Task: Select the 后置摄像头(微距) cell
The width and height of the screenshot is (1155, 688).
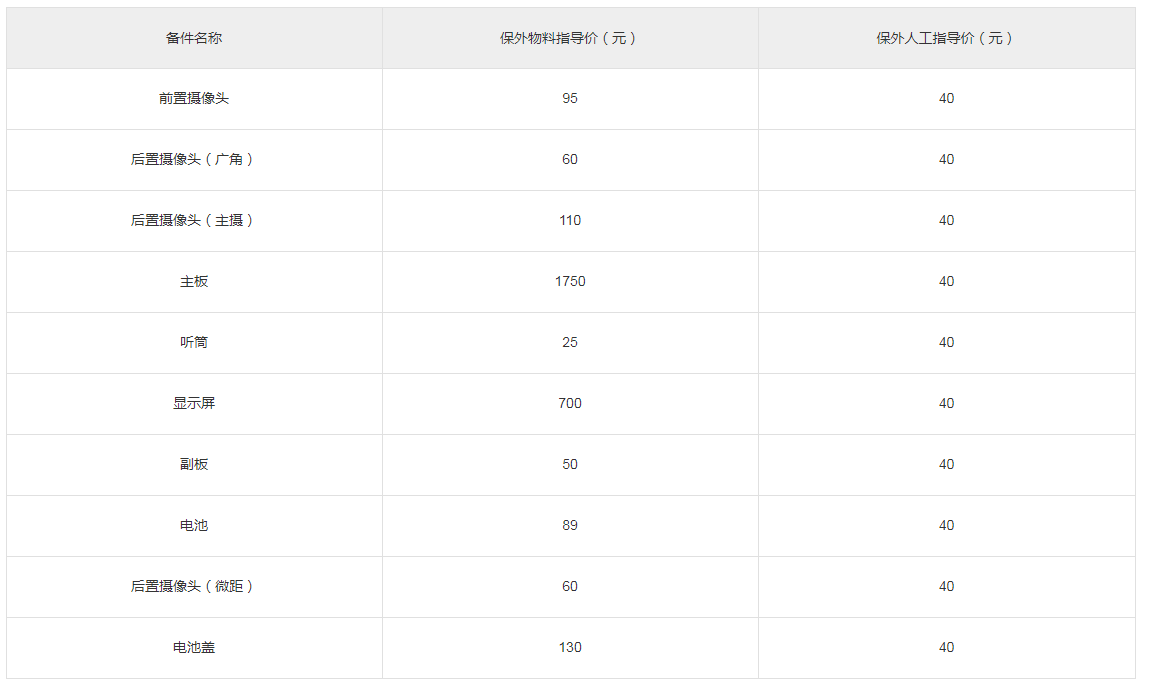Action: pos(194,586)
